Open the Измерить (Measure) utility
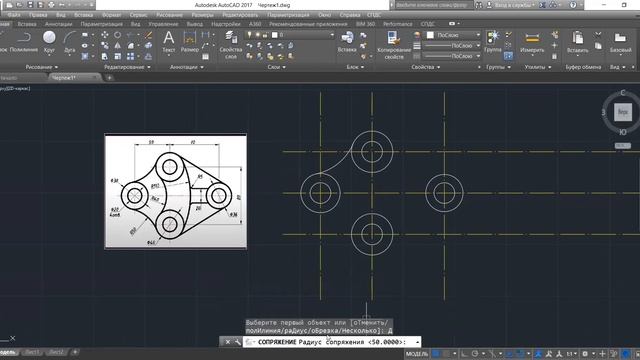The height and width of the screenshot is (360, 640). coord(532,42)
